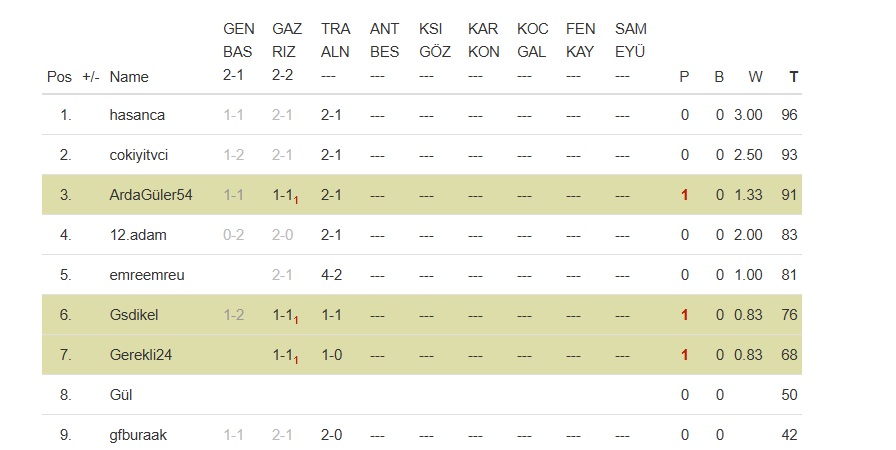Open Gerekli24's entry in the standings

pyautogui.click(x=140, y=355)
